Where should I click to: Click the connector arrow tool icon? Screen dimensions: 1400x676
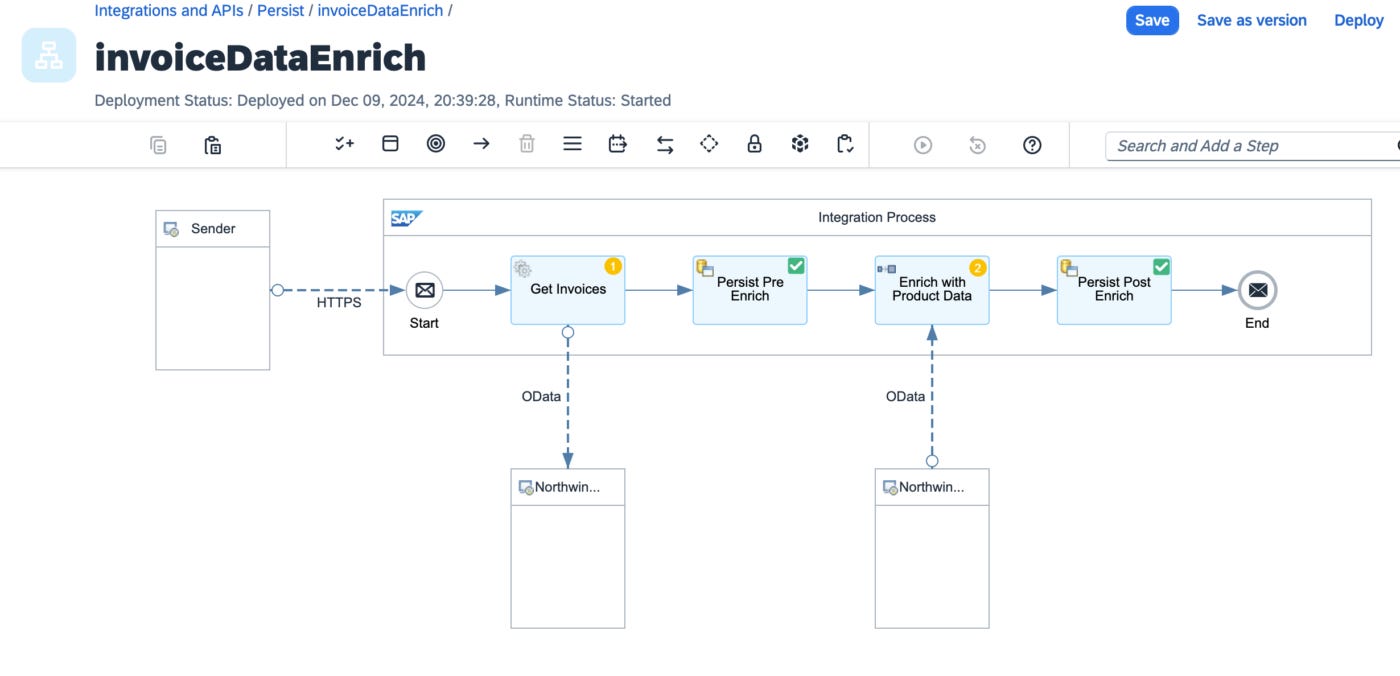click(x=481, y=144)
